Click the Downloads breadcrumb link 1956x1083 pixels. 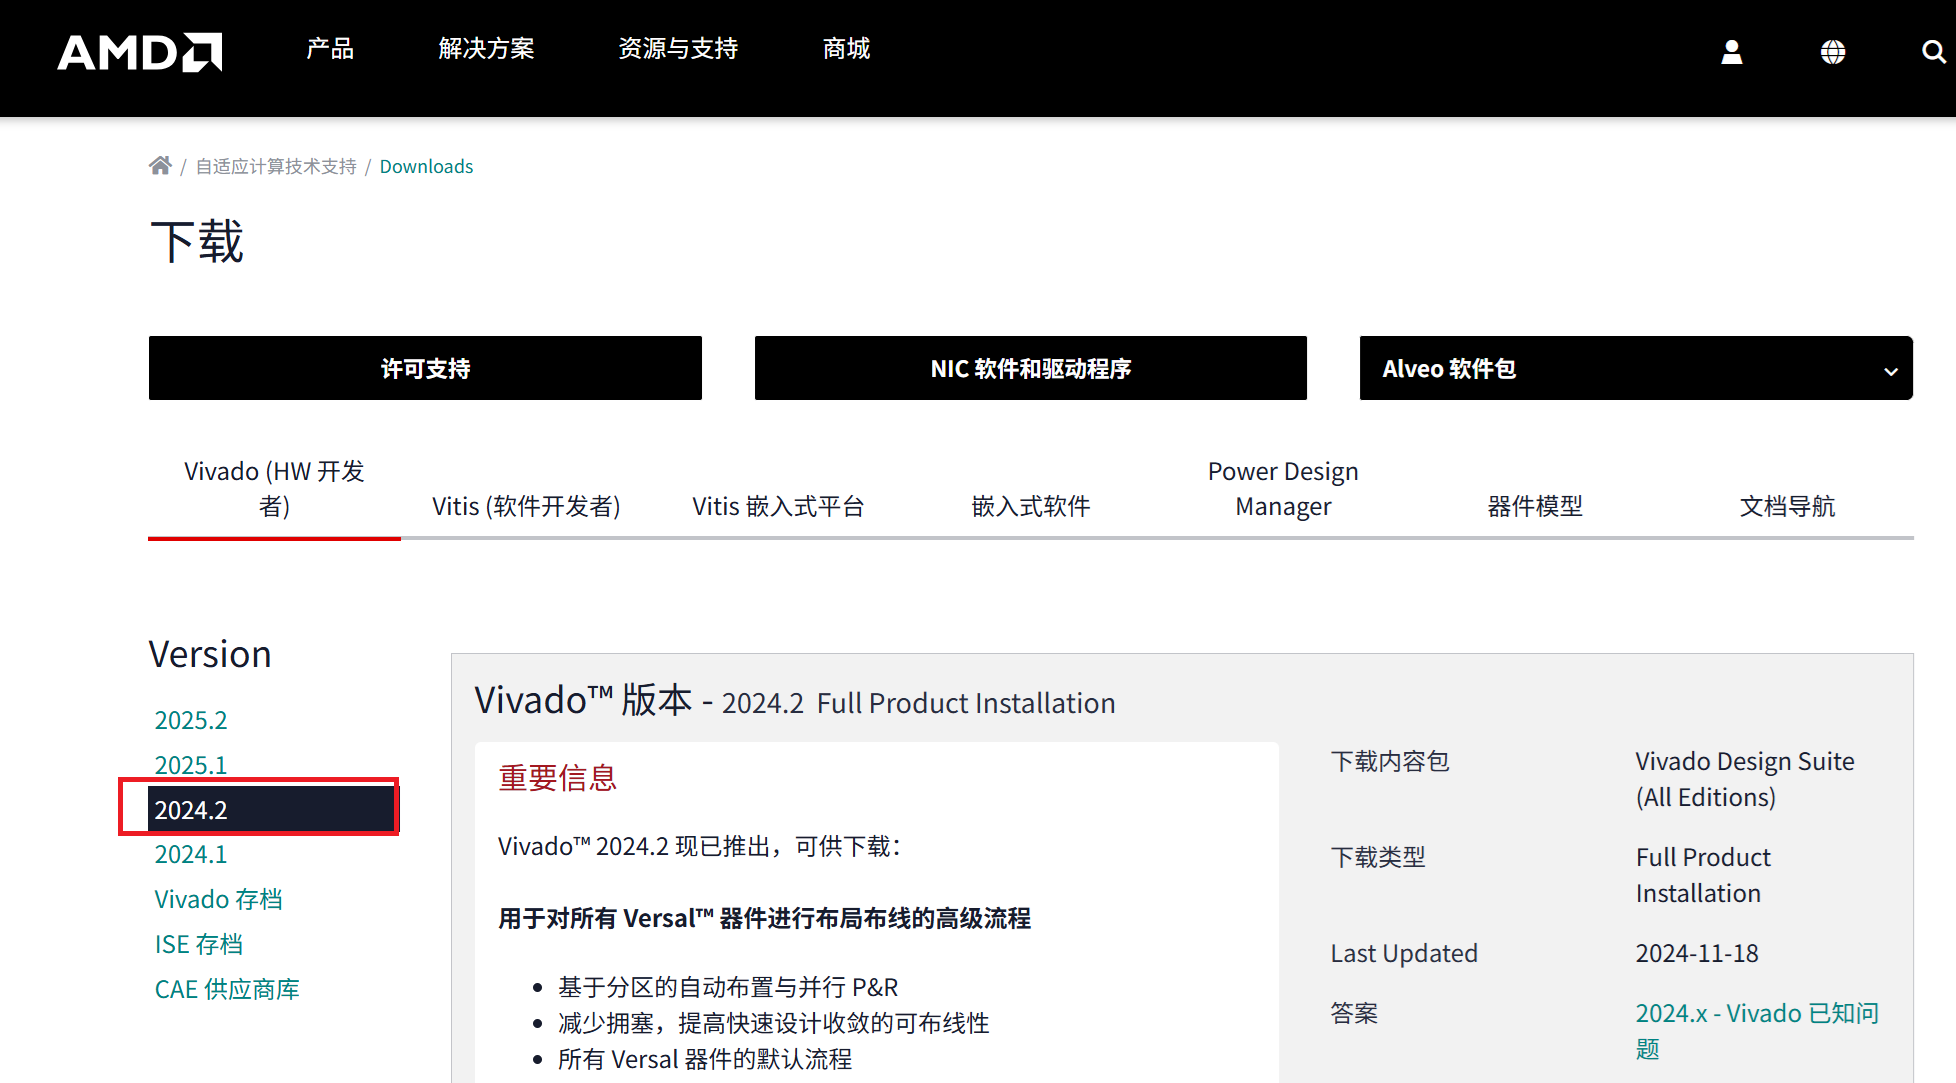(x=426, y=166)
